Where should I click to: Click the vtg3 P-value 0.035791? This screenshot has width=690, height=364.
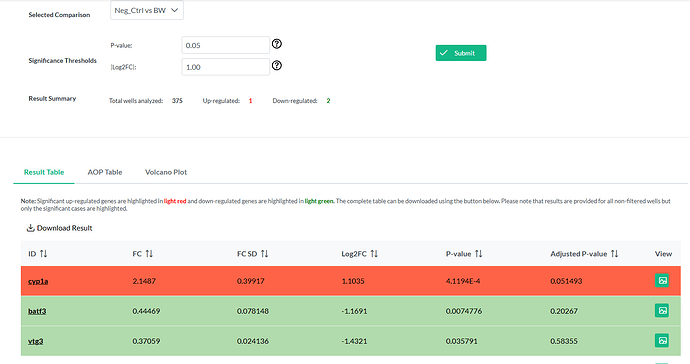462,341
